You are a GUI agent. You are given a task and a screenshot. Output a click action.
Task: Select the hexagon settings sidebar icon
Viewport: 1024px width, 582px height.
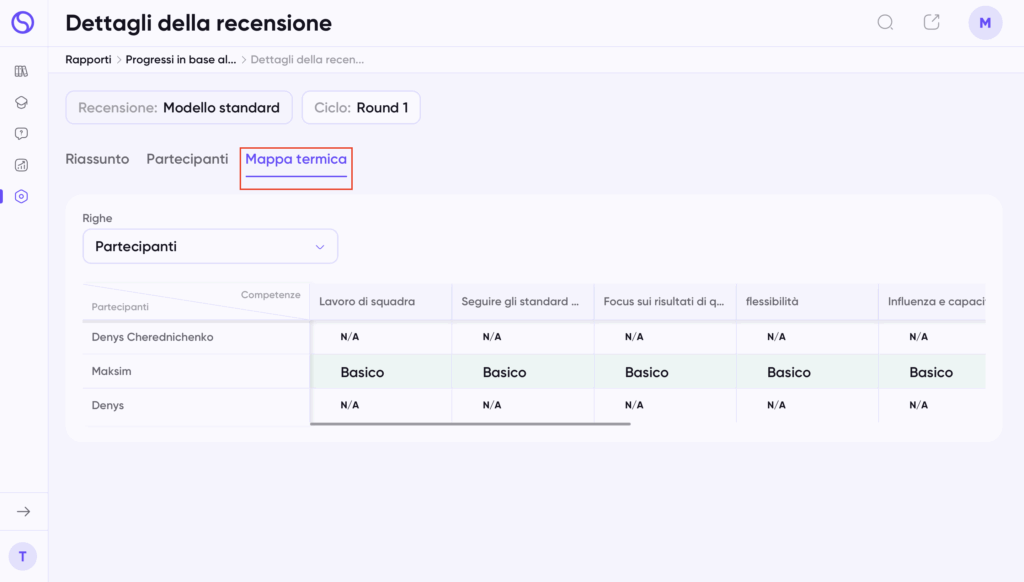click(22, 197)
